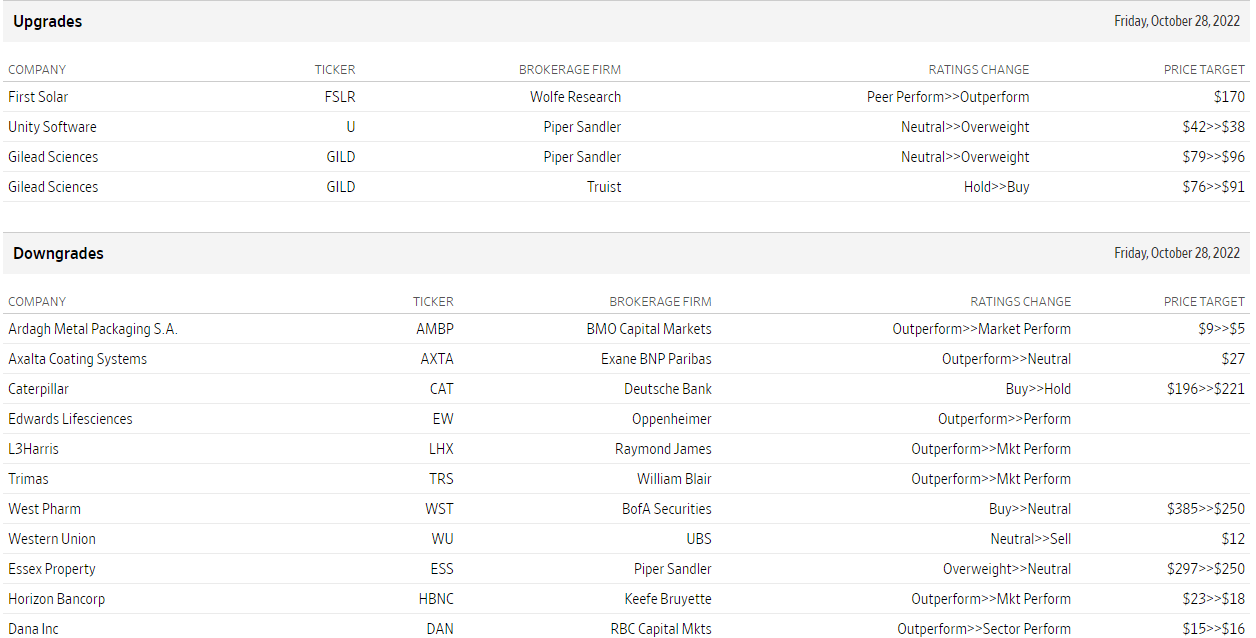Click the First Solar company name
The height and width of the screenshot is (638, 1256).
pyautogui.click(x=38, y=97)
